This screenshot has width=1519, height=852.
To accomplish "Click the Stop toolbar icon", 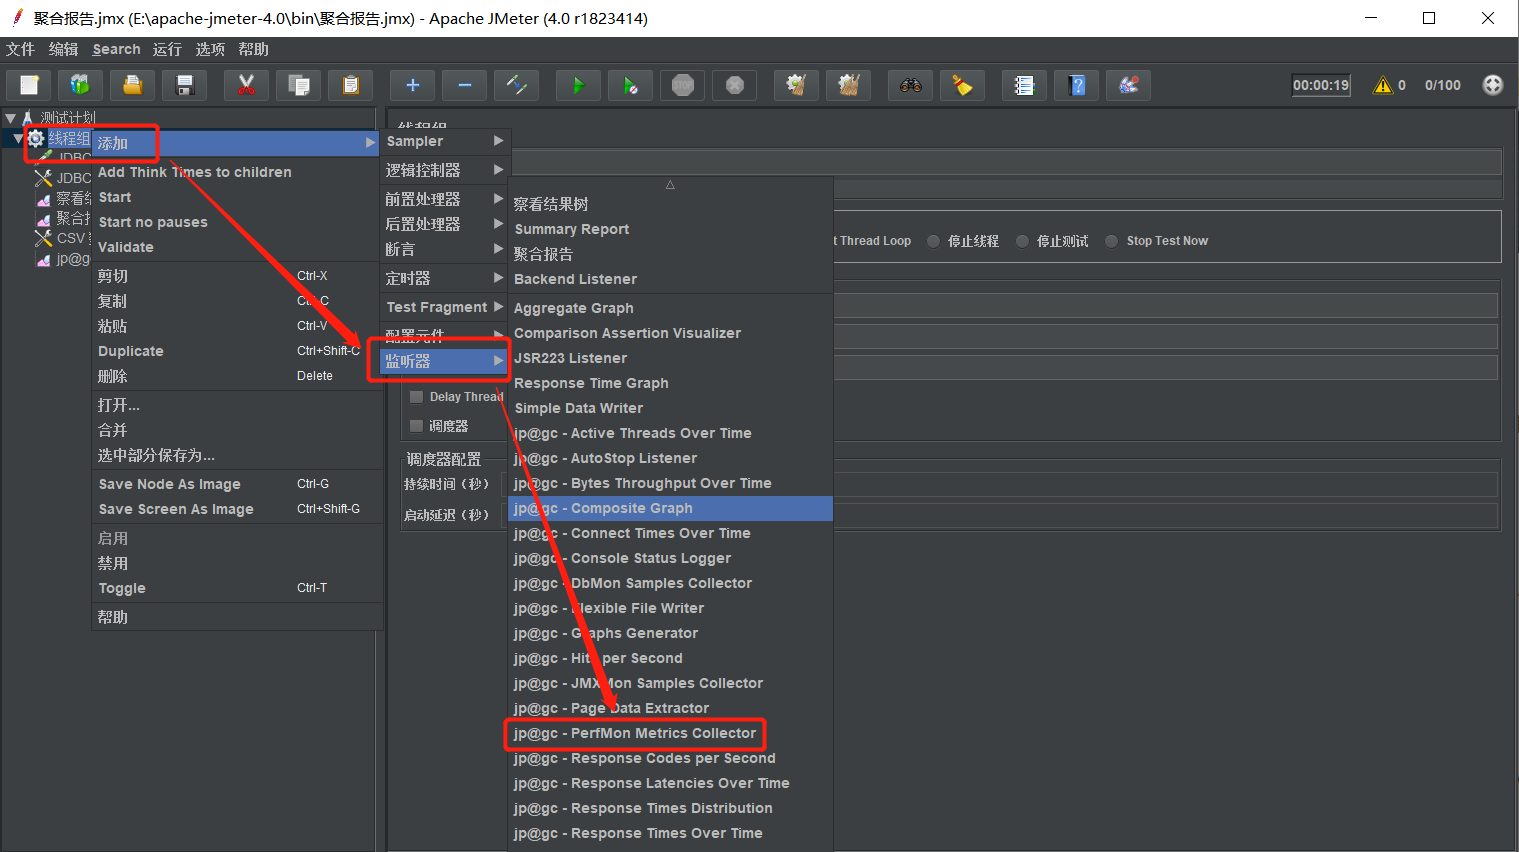I will click(x=683, y=85).
